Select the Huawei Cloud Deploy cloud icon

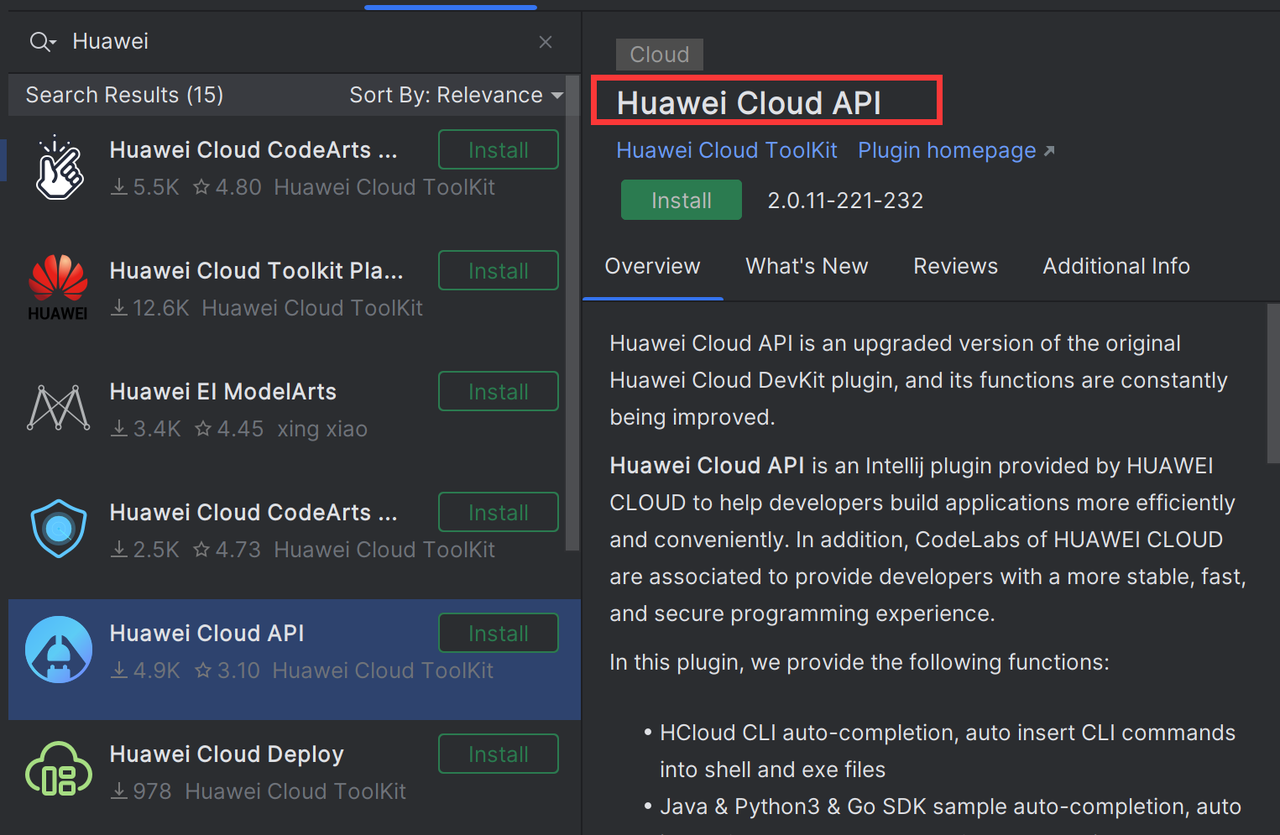tap(58, 769)
